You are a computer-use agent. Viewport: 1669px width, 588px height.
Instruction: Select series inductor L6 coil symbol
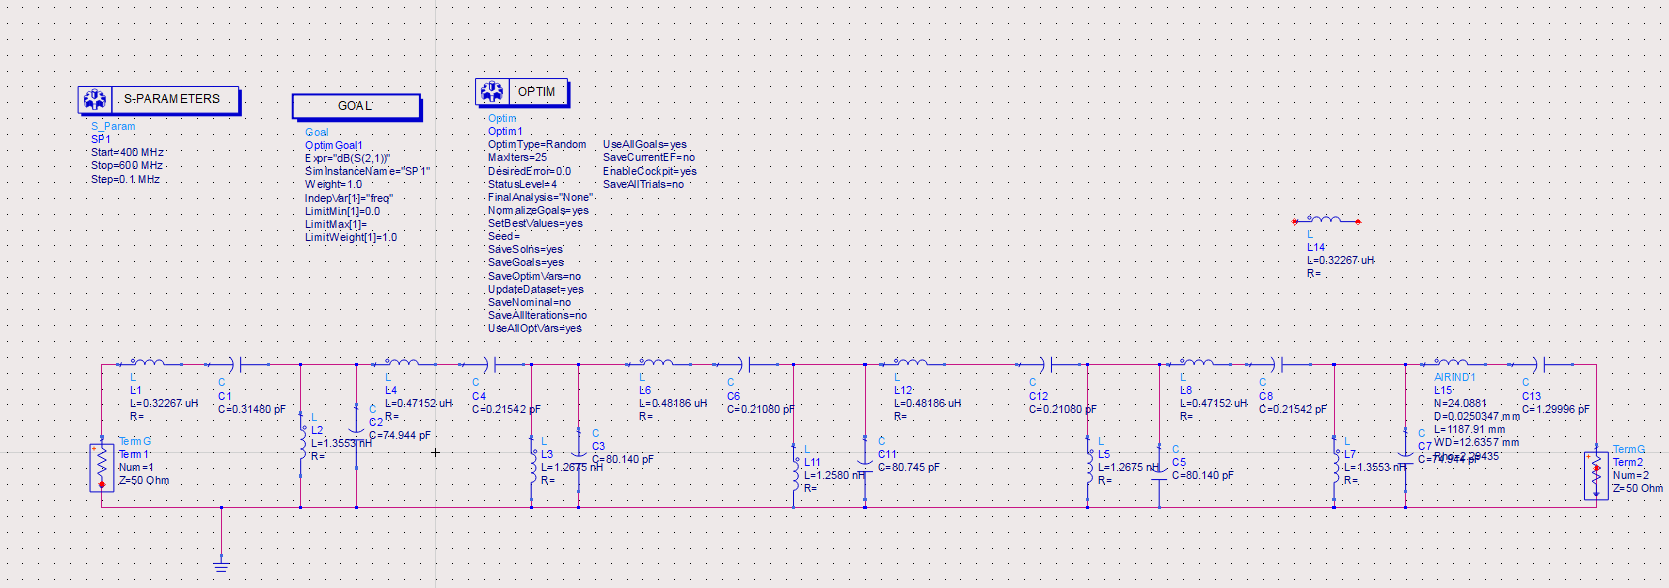point(656,362)
